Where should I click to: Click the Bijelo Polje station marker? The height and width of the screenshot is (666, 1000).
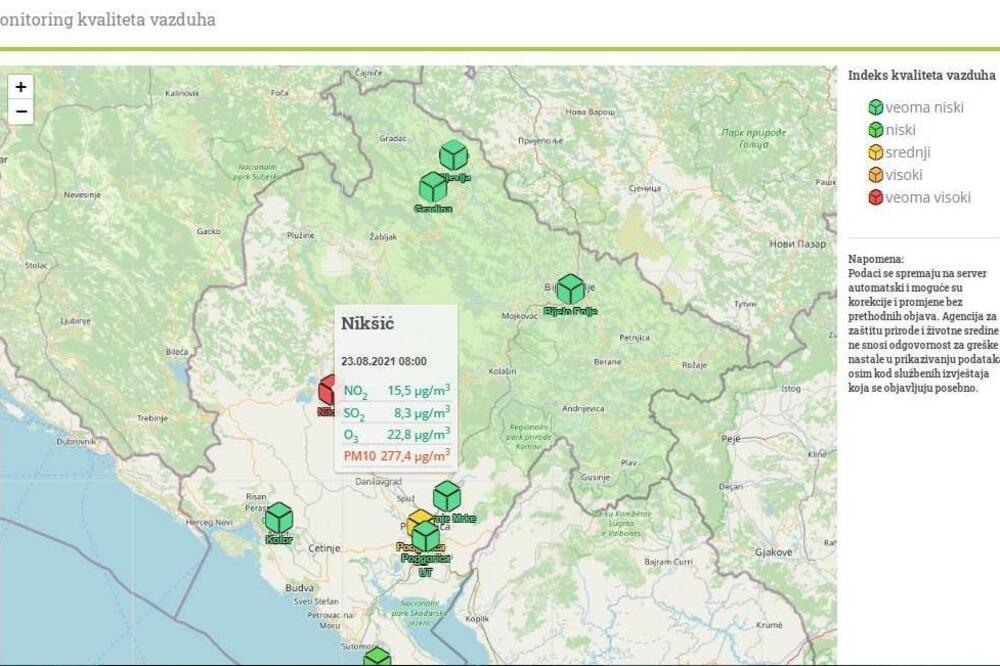click(570, 289)
